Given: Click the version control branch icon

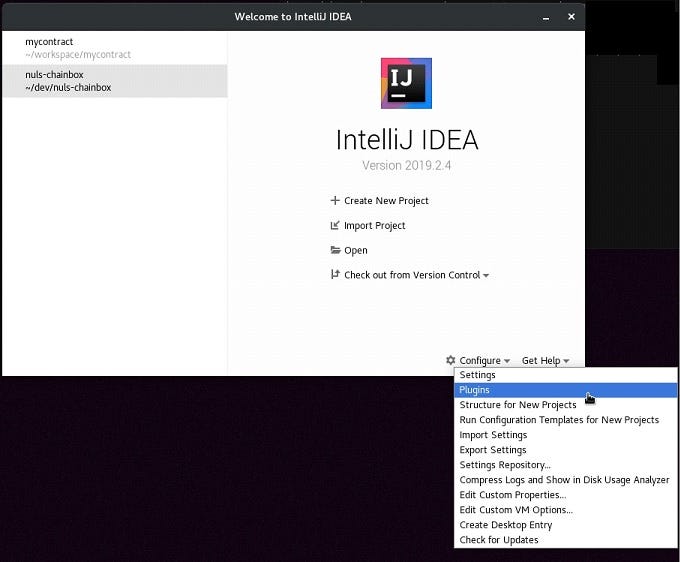Looking at the screenshot, I should click(x=335, y=274).
